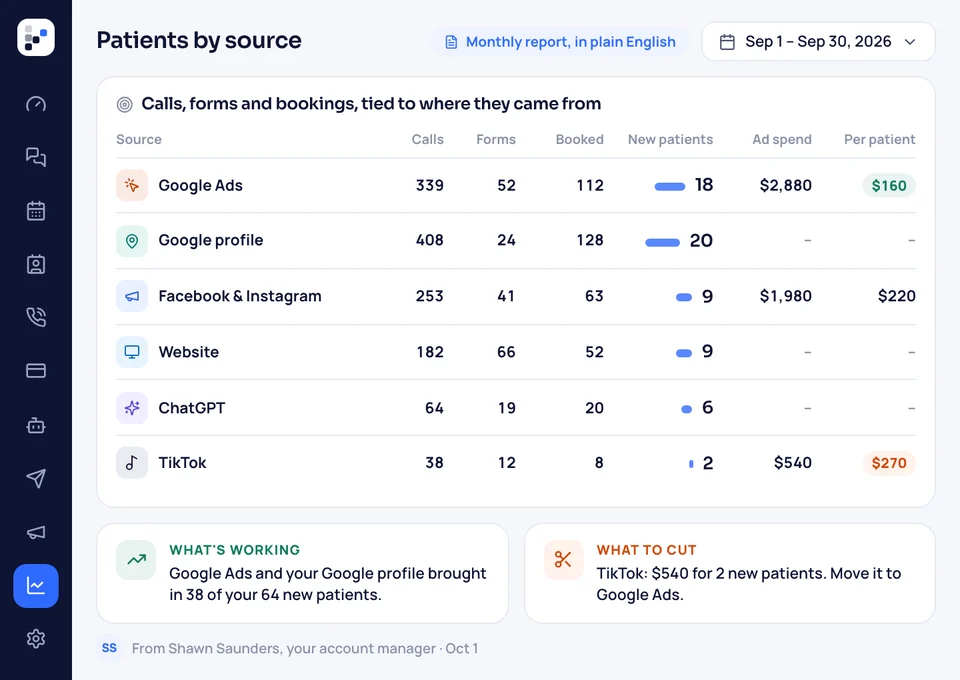
Task: Click the Website monitor icon
Action: pyautogui.click(x=132, y=352)
